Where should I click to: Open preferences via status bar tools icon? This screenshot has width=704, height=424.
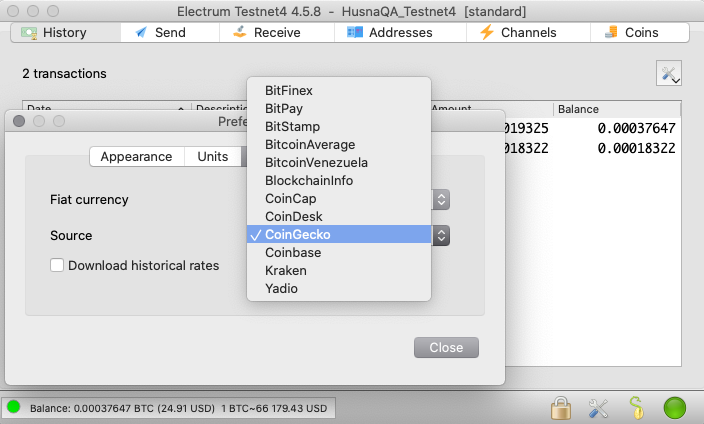click(598, 408)
